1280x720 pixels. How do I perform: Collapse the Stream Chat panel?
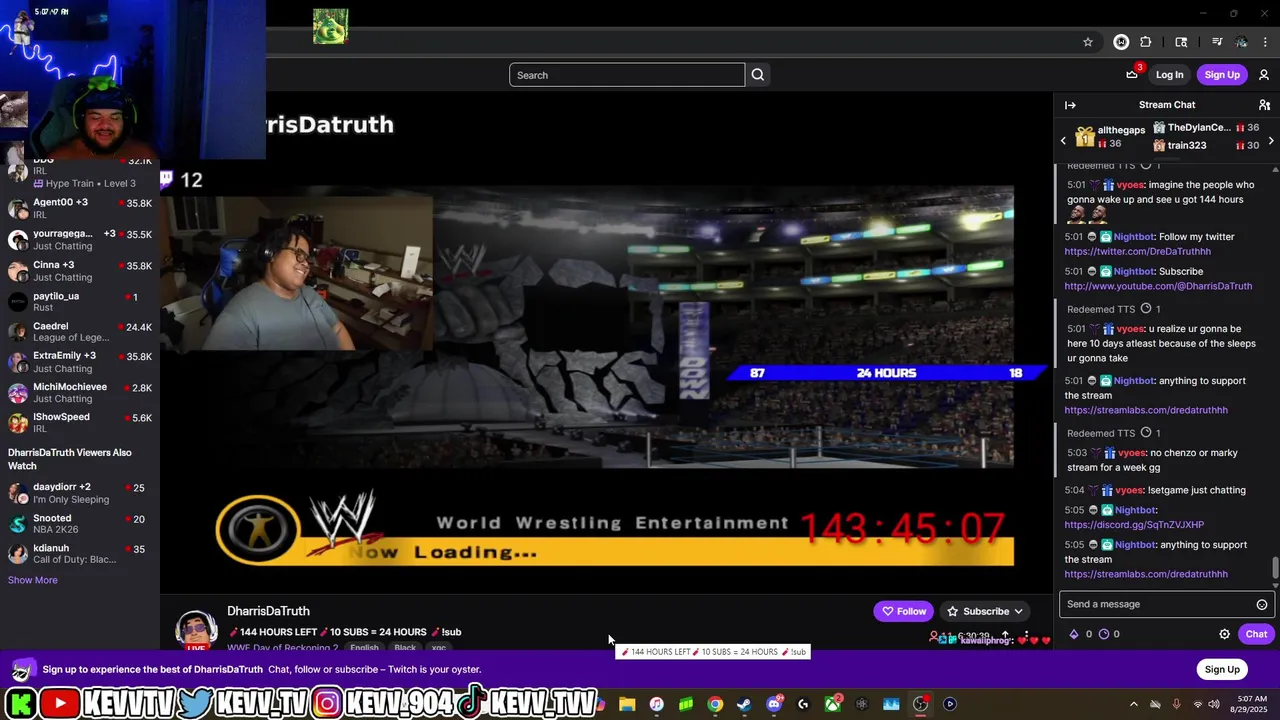[x=1070, y=105]
